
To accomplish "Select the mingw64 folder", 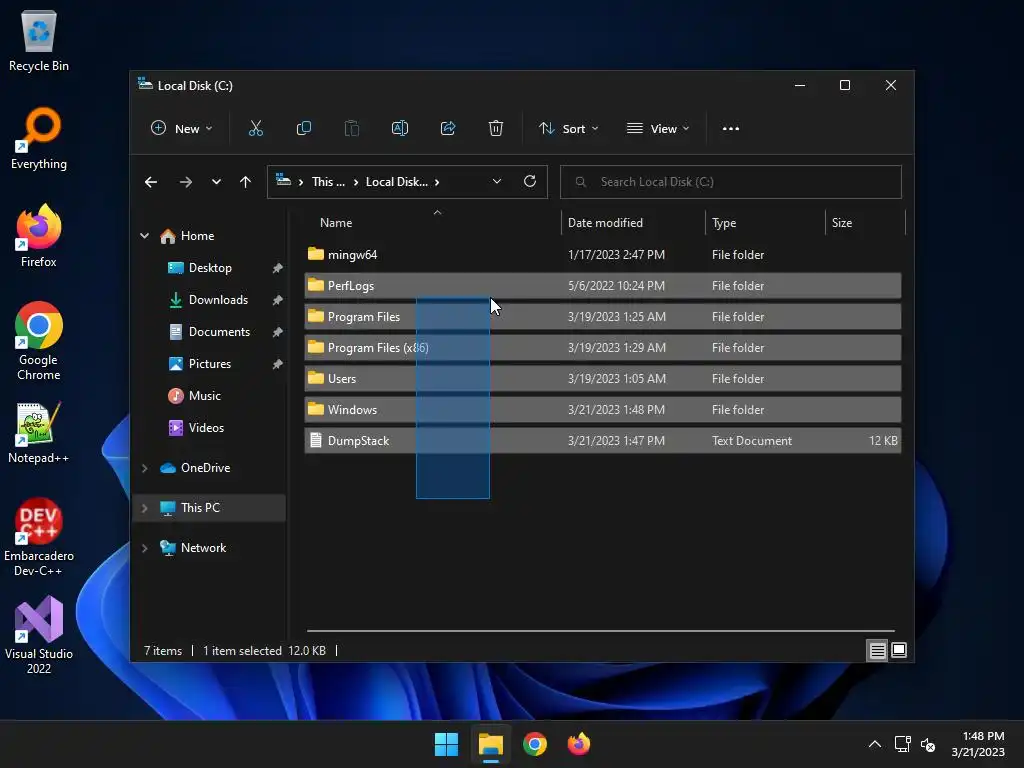I will click(x=603, y=255).
